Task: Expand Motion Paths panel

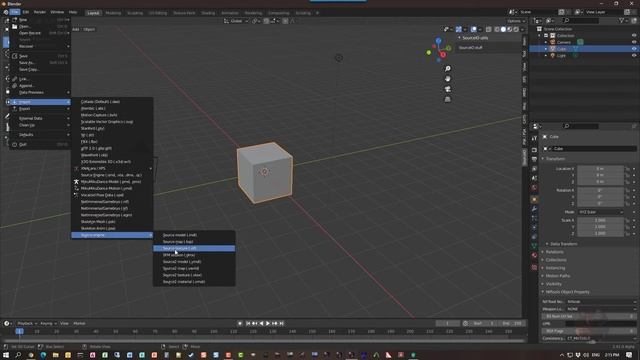Action: 557,276
